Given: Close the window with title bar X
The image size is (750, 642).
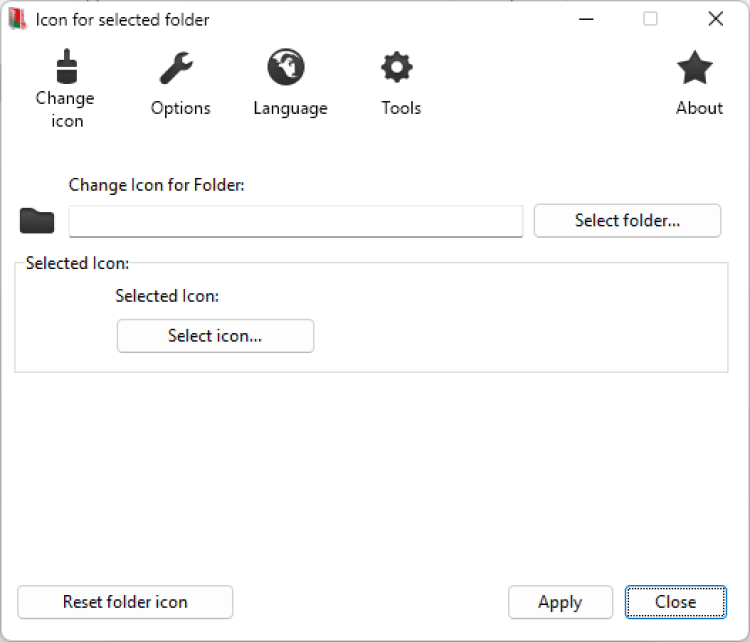Looking at the screenshot, I should 715,19.
